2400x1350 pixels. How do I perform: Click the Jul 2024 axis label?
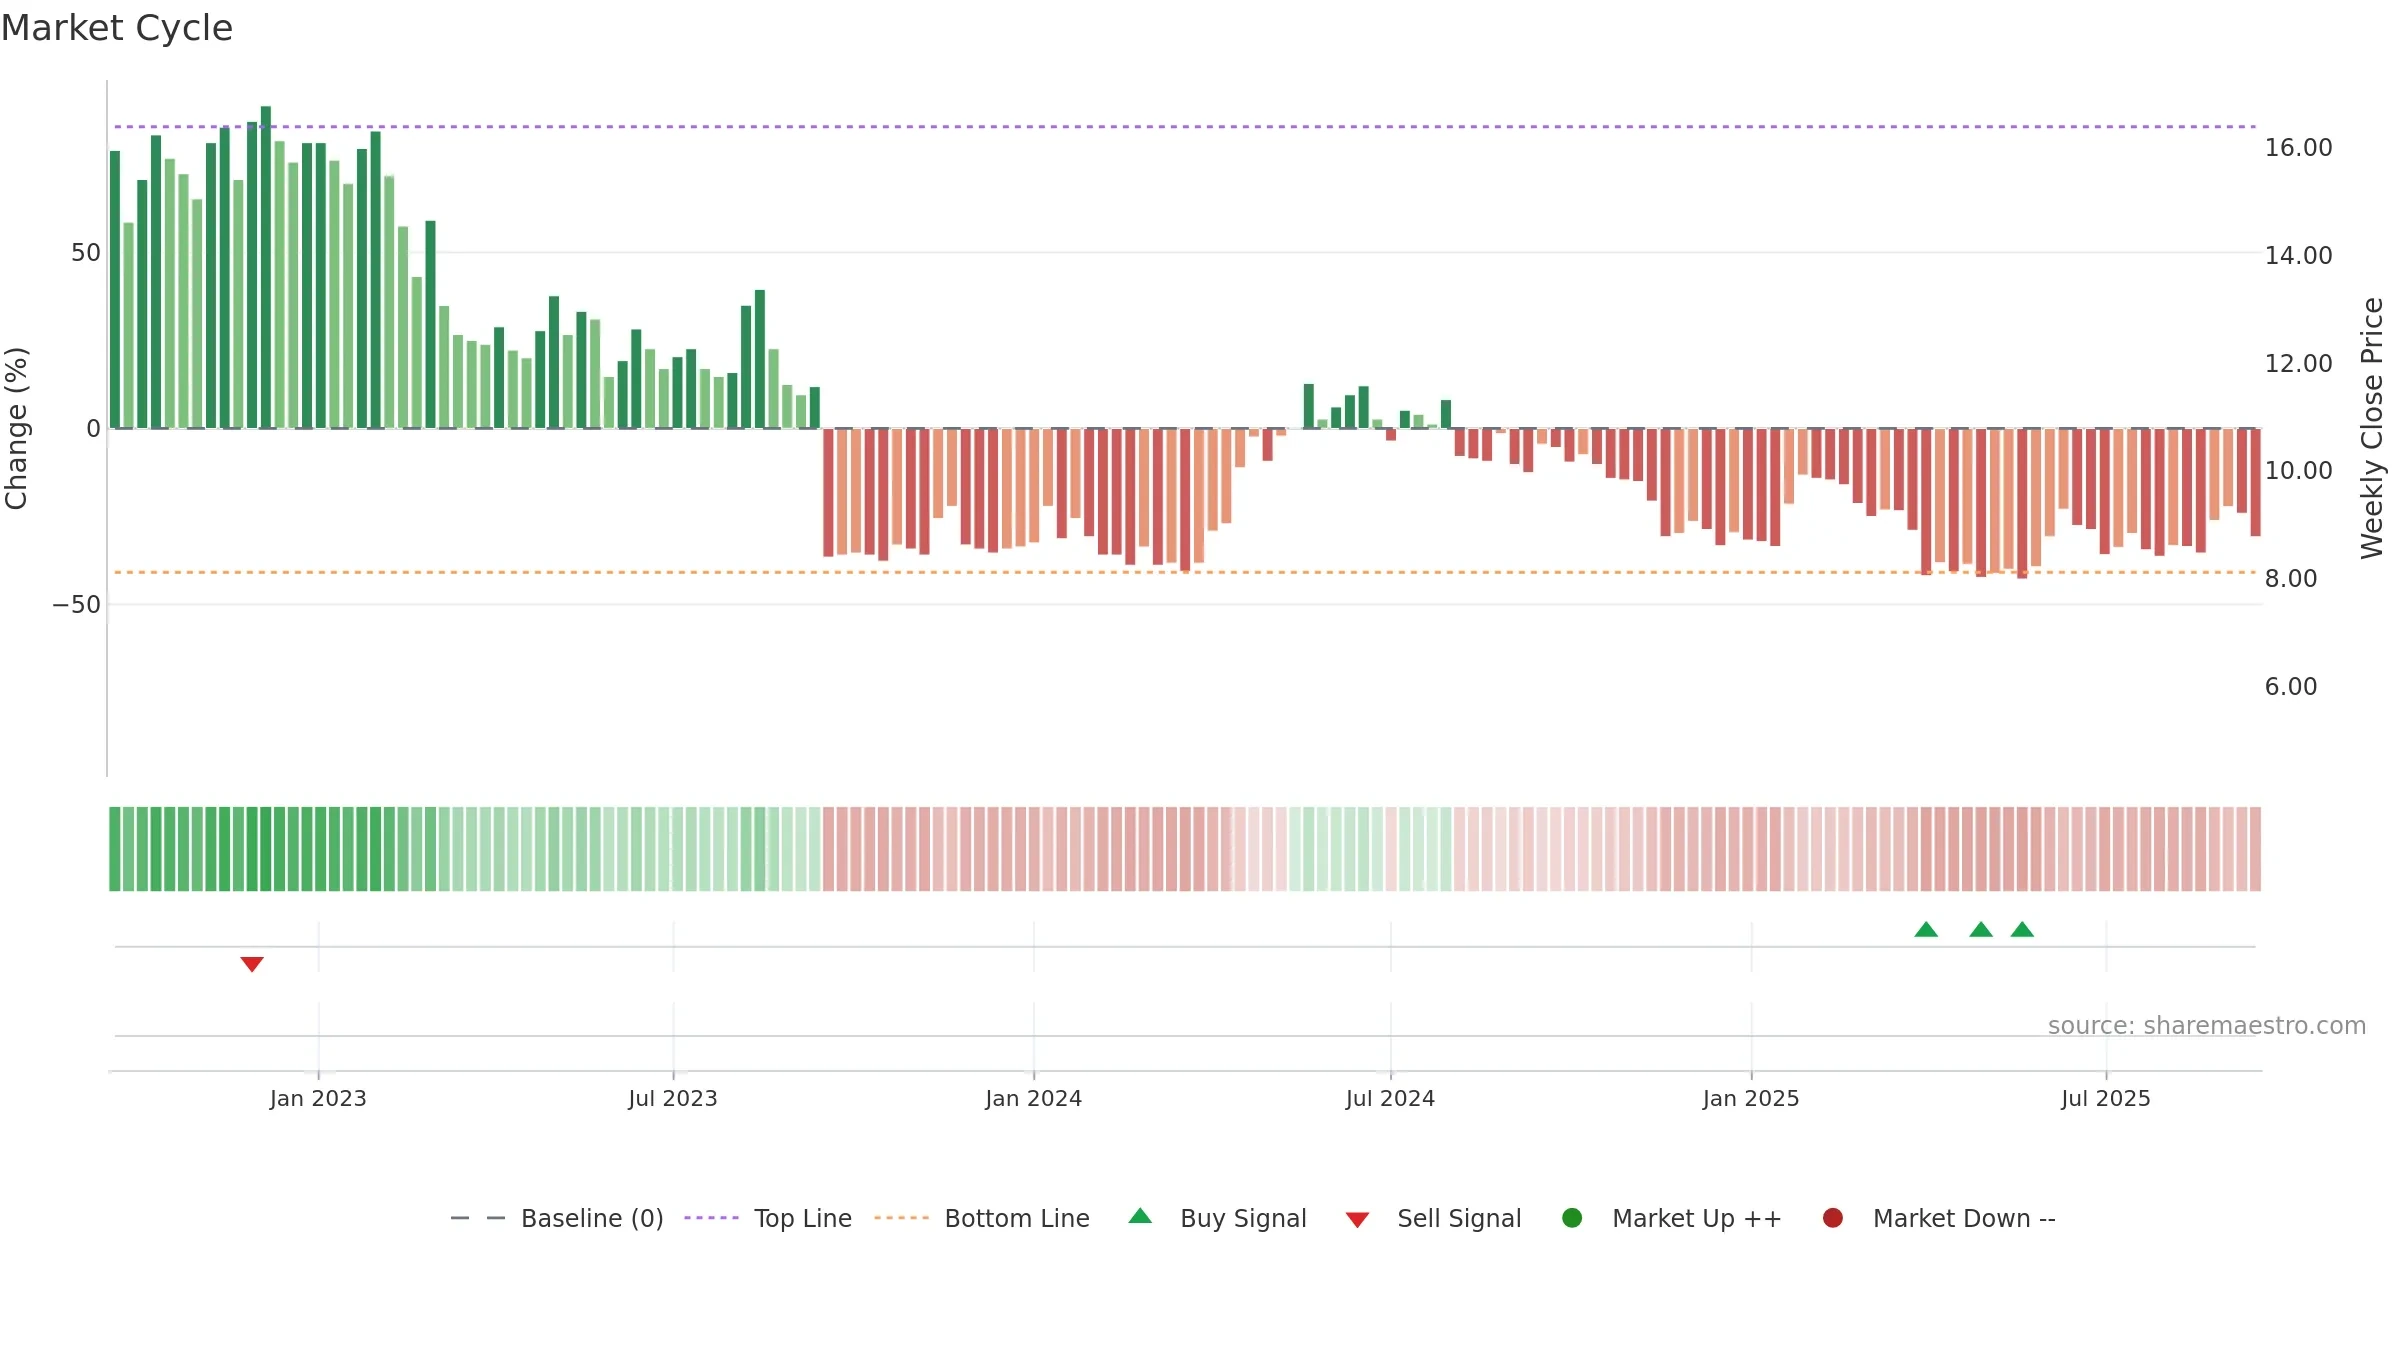1390,1098
